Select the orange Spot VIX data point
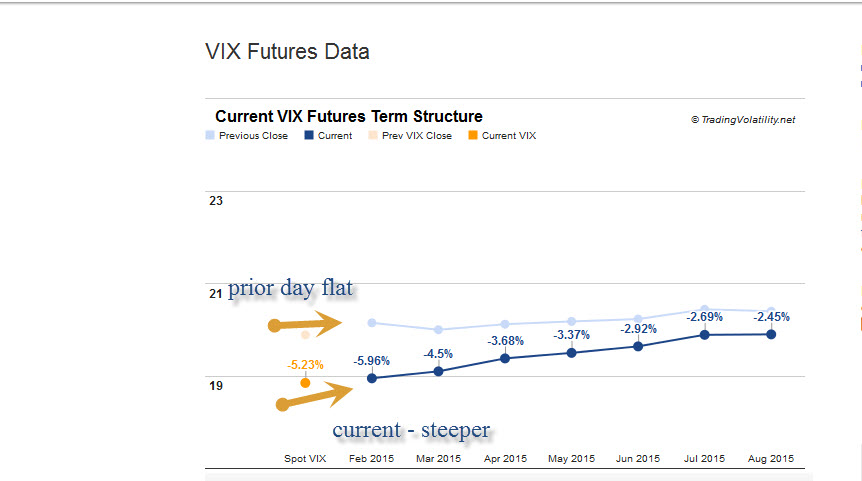 pyautogui.click(x=305, y=383)
